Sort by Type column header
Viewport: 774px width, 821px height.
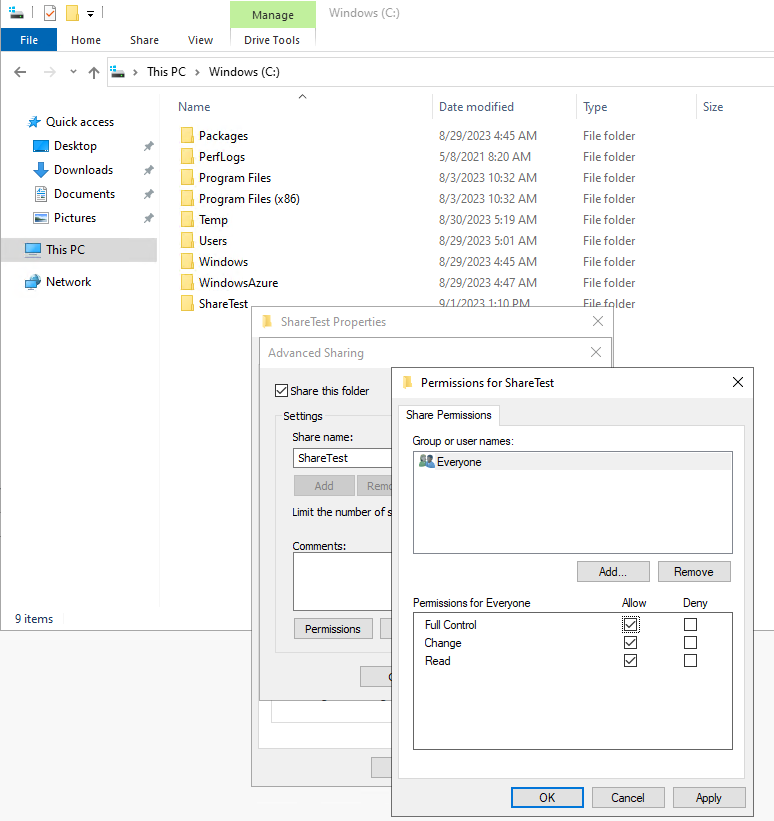coord(595,107)
